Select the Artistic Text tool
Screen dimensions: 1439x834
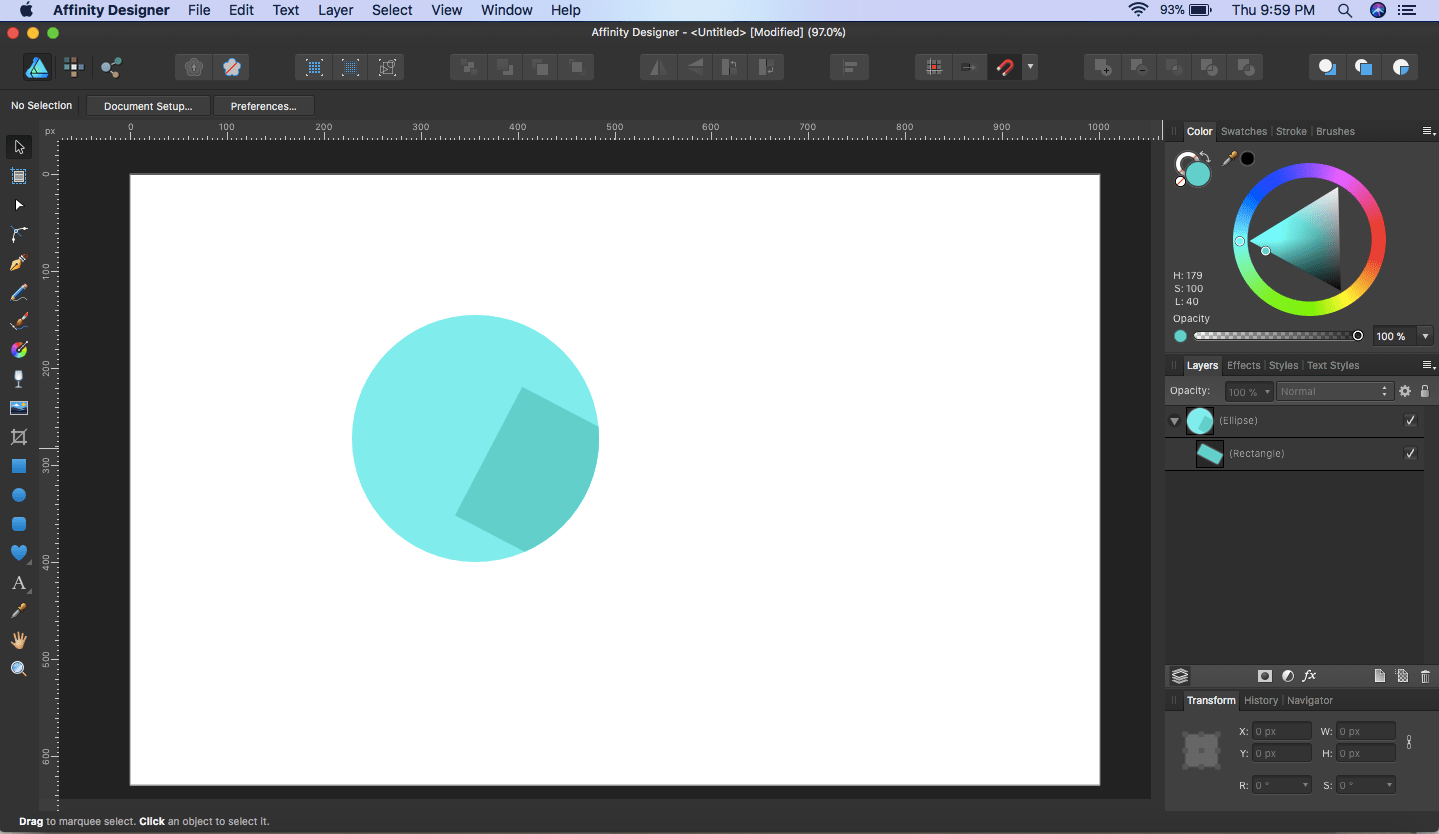(x=18, y=582)
